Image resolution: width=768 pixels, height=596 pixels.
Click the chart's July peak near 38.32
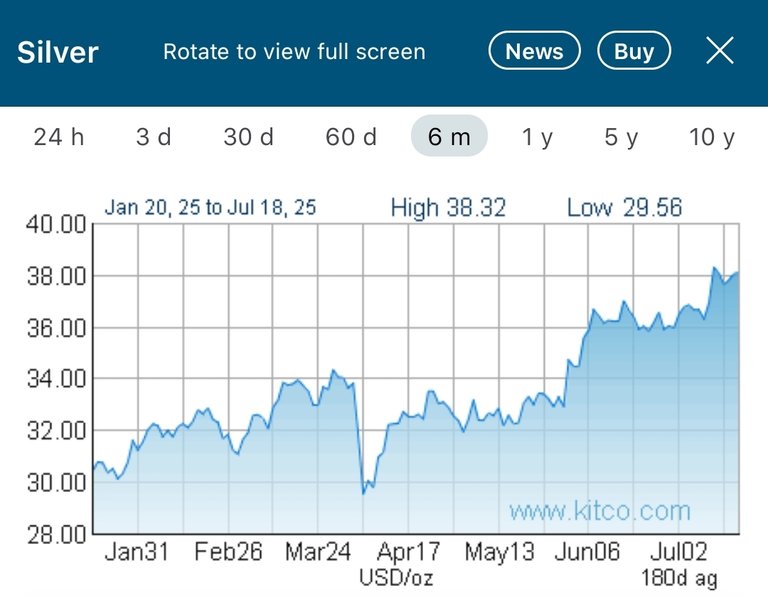coord(714,268)
